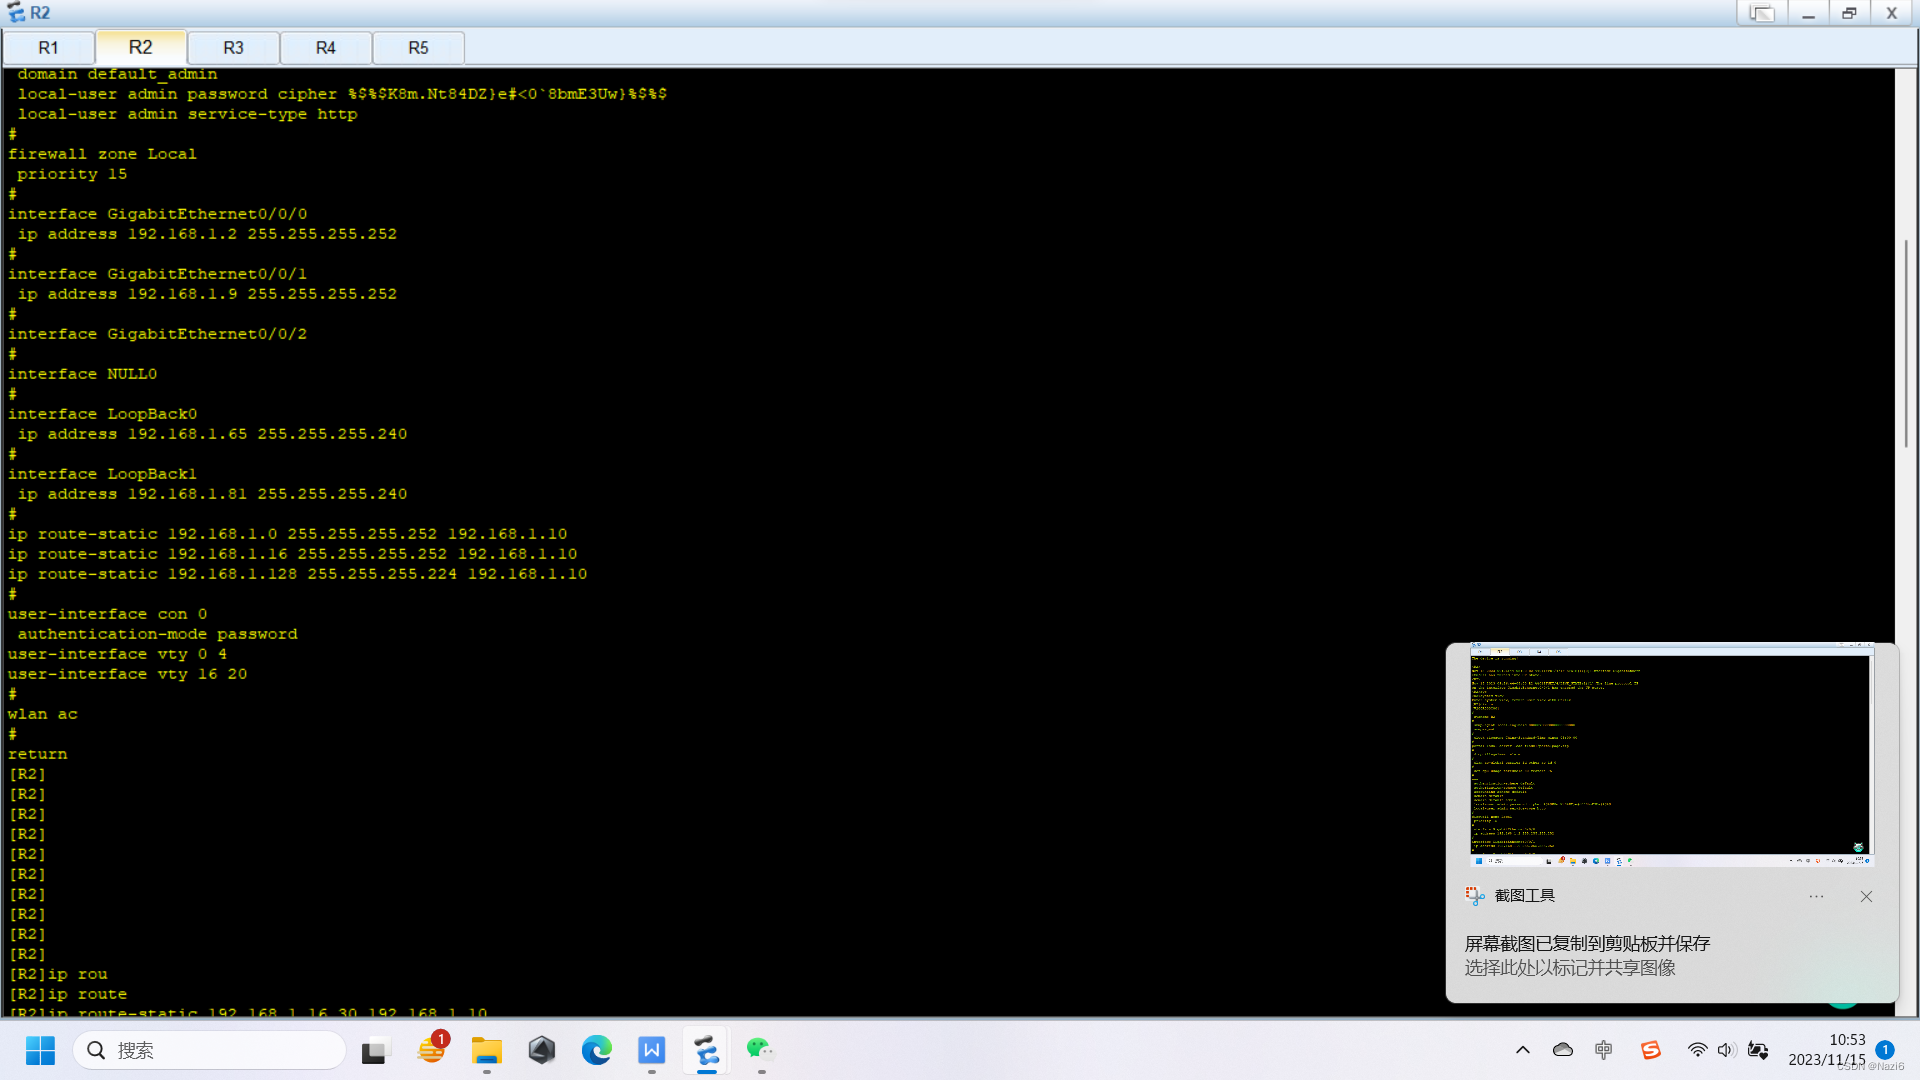Select the R4 tab

pyautogui.click(x=326, y=48)
